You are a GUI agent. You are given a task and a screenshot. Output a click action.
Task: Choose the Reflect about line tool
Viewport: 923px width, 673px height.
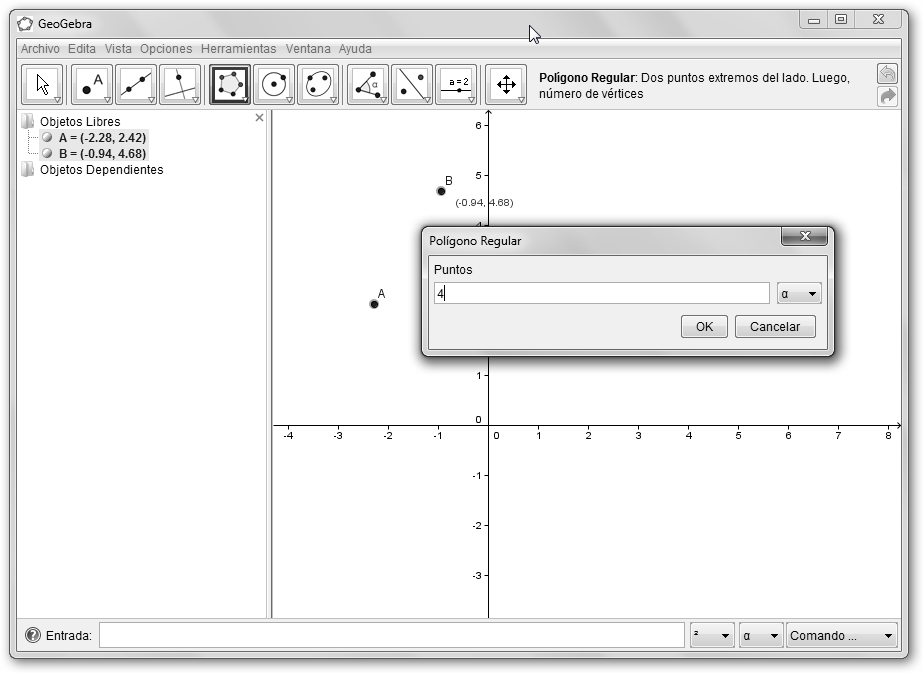412,85
